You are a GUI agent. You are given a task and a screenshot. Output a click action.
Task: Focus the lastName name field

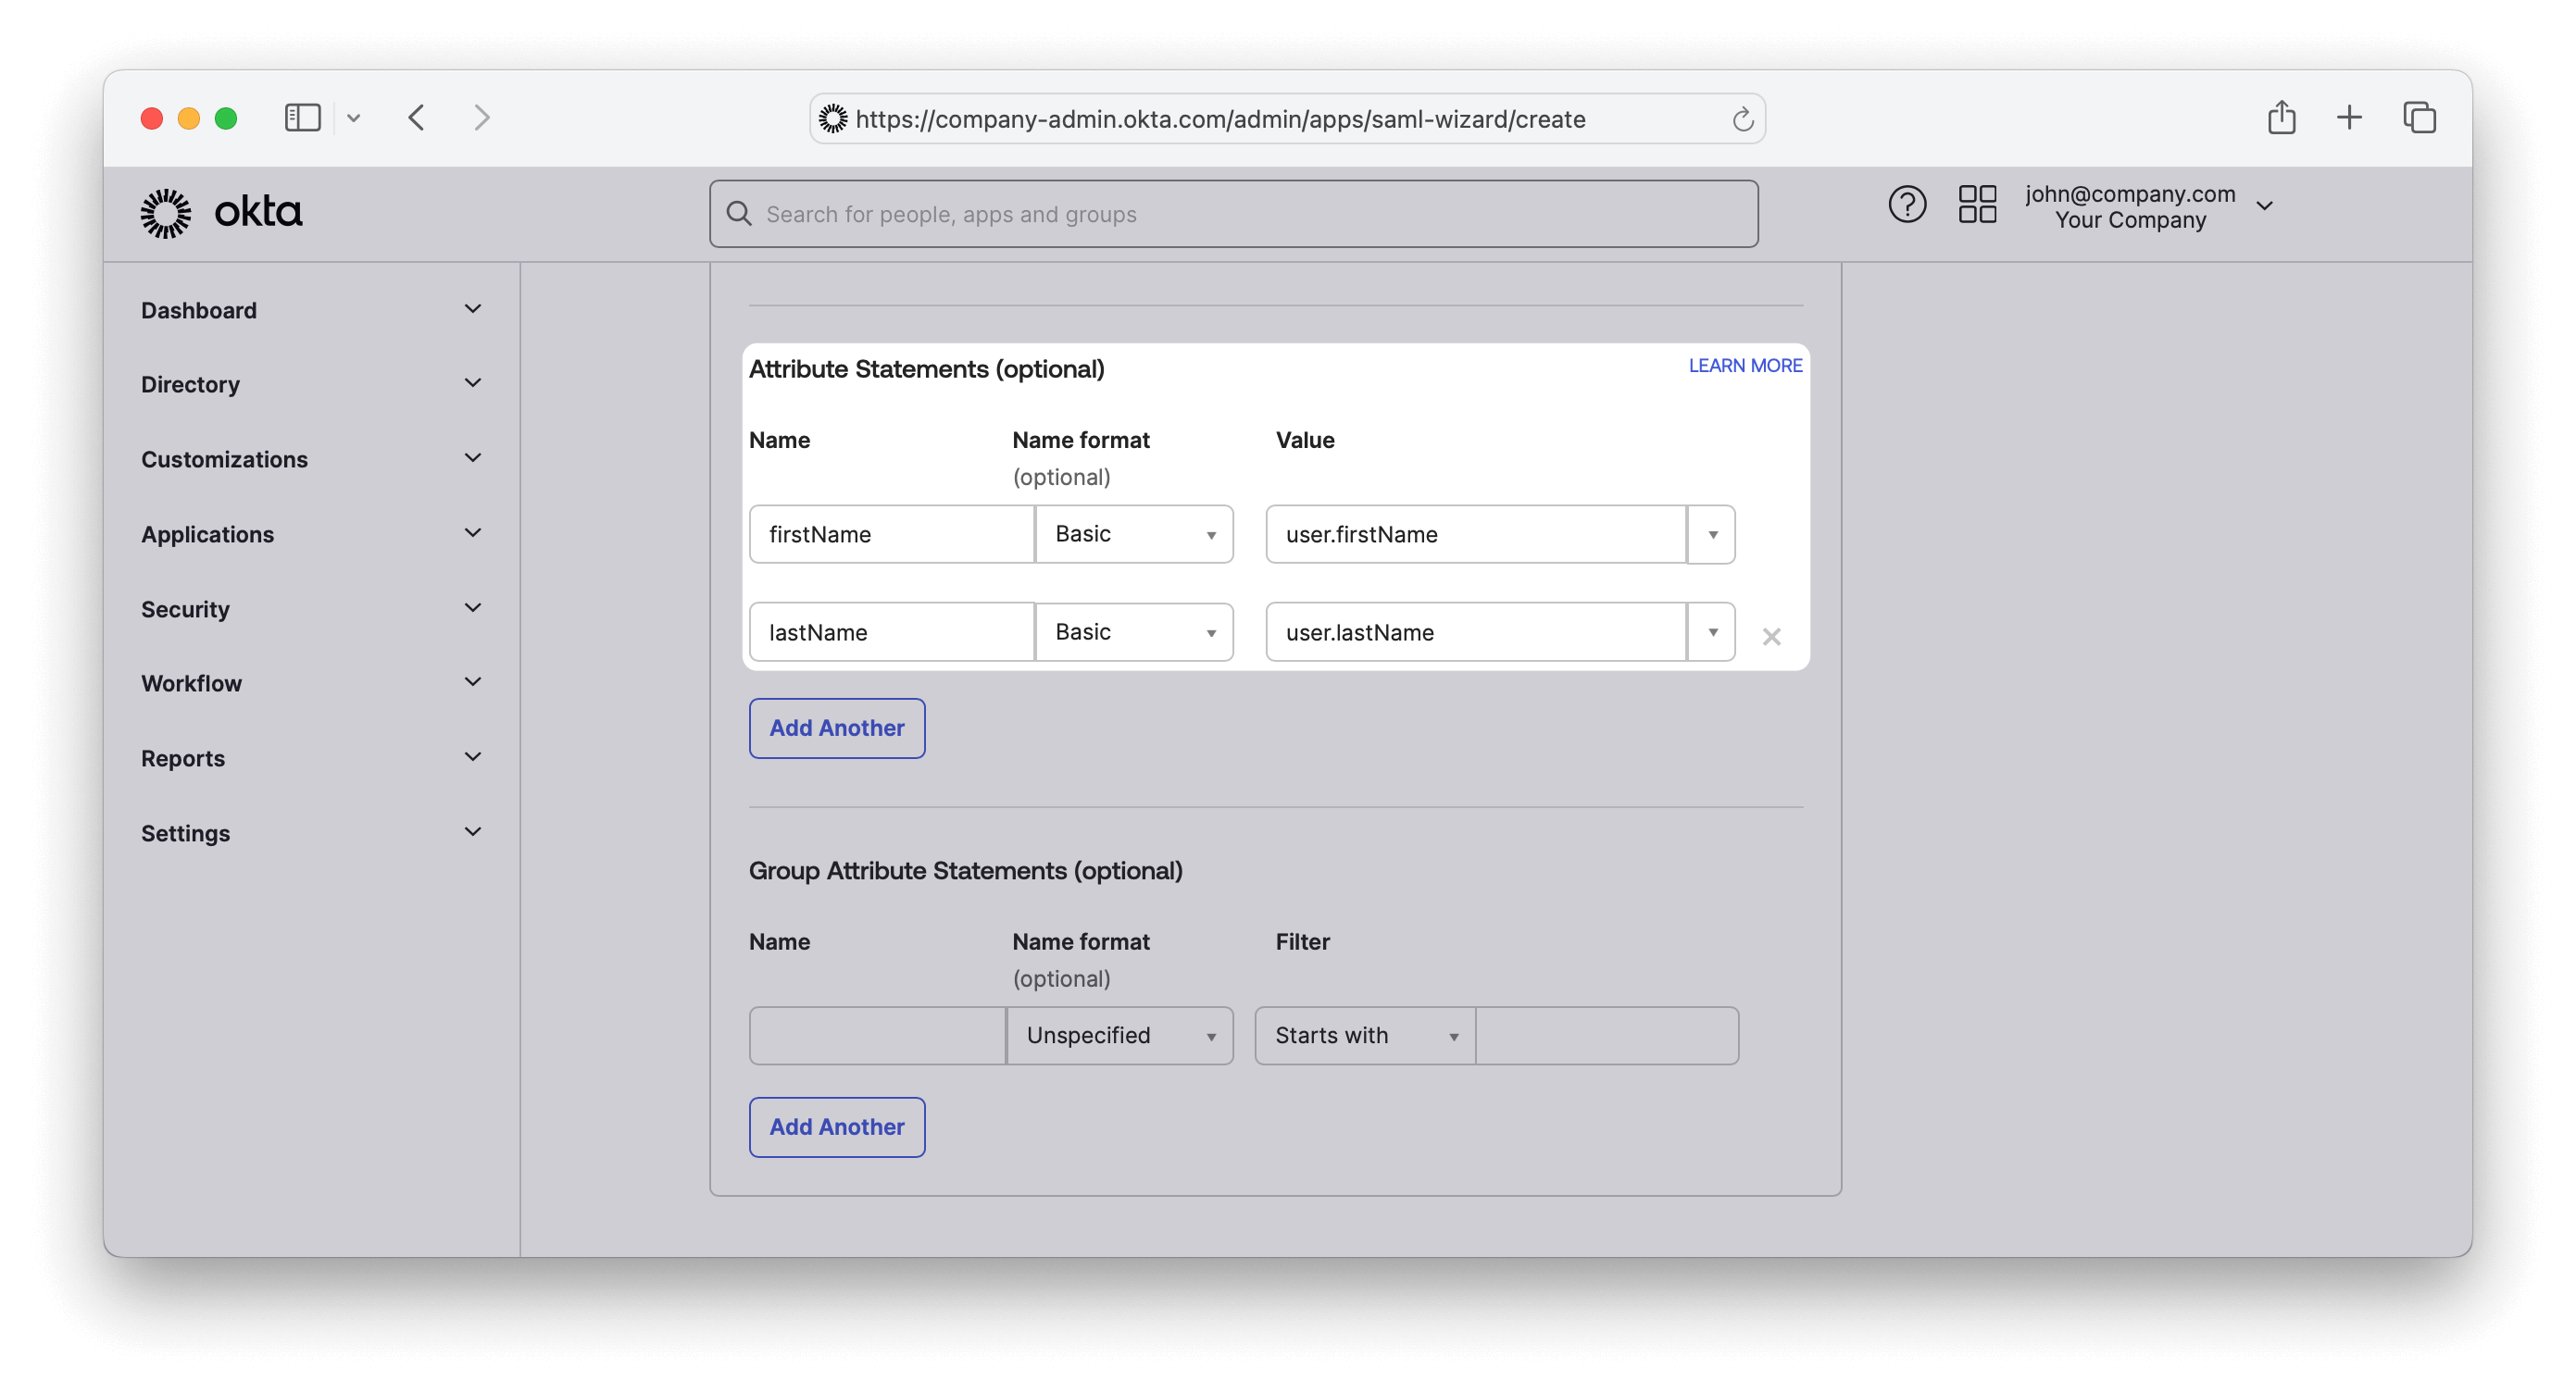(x=892, y=632)
